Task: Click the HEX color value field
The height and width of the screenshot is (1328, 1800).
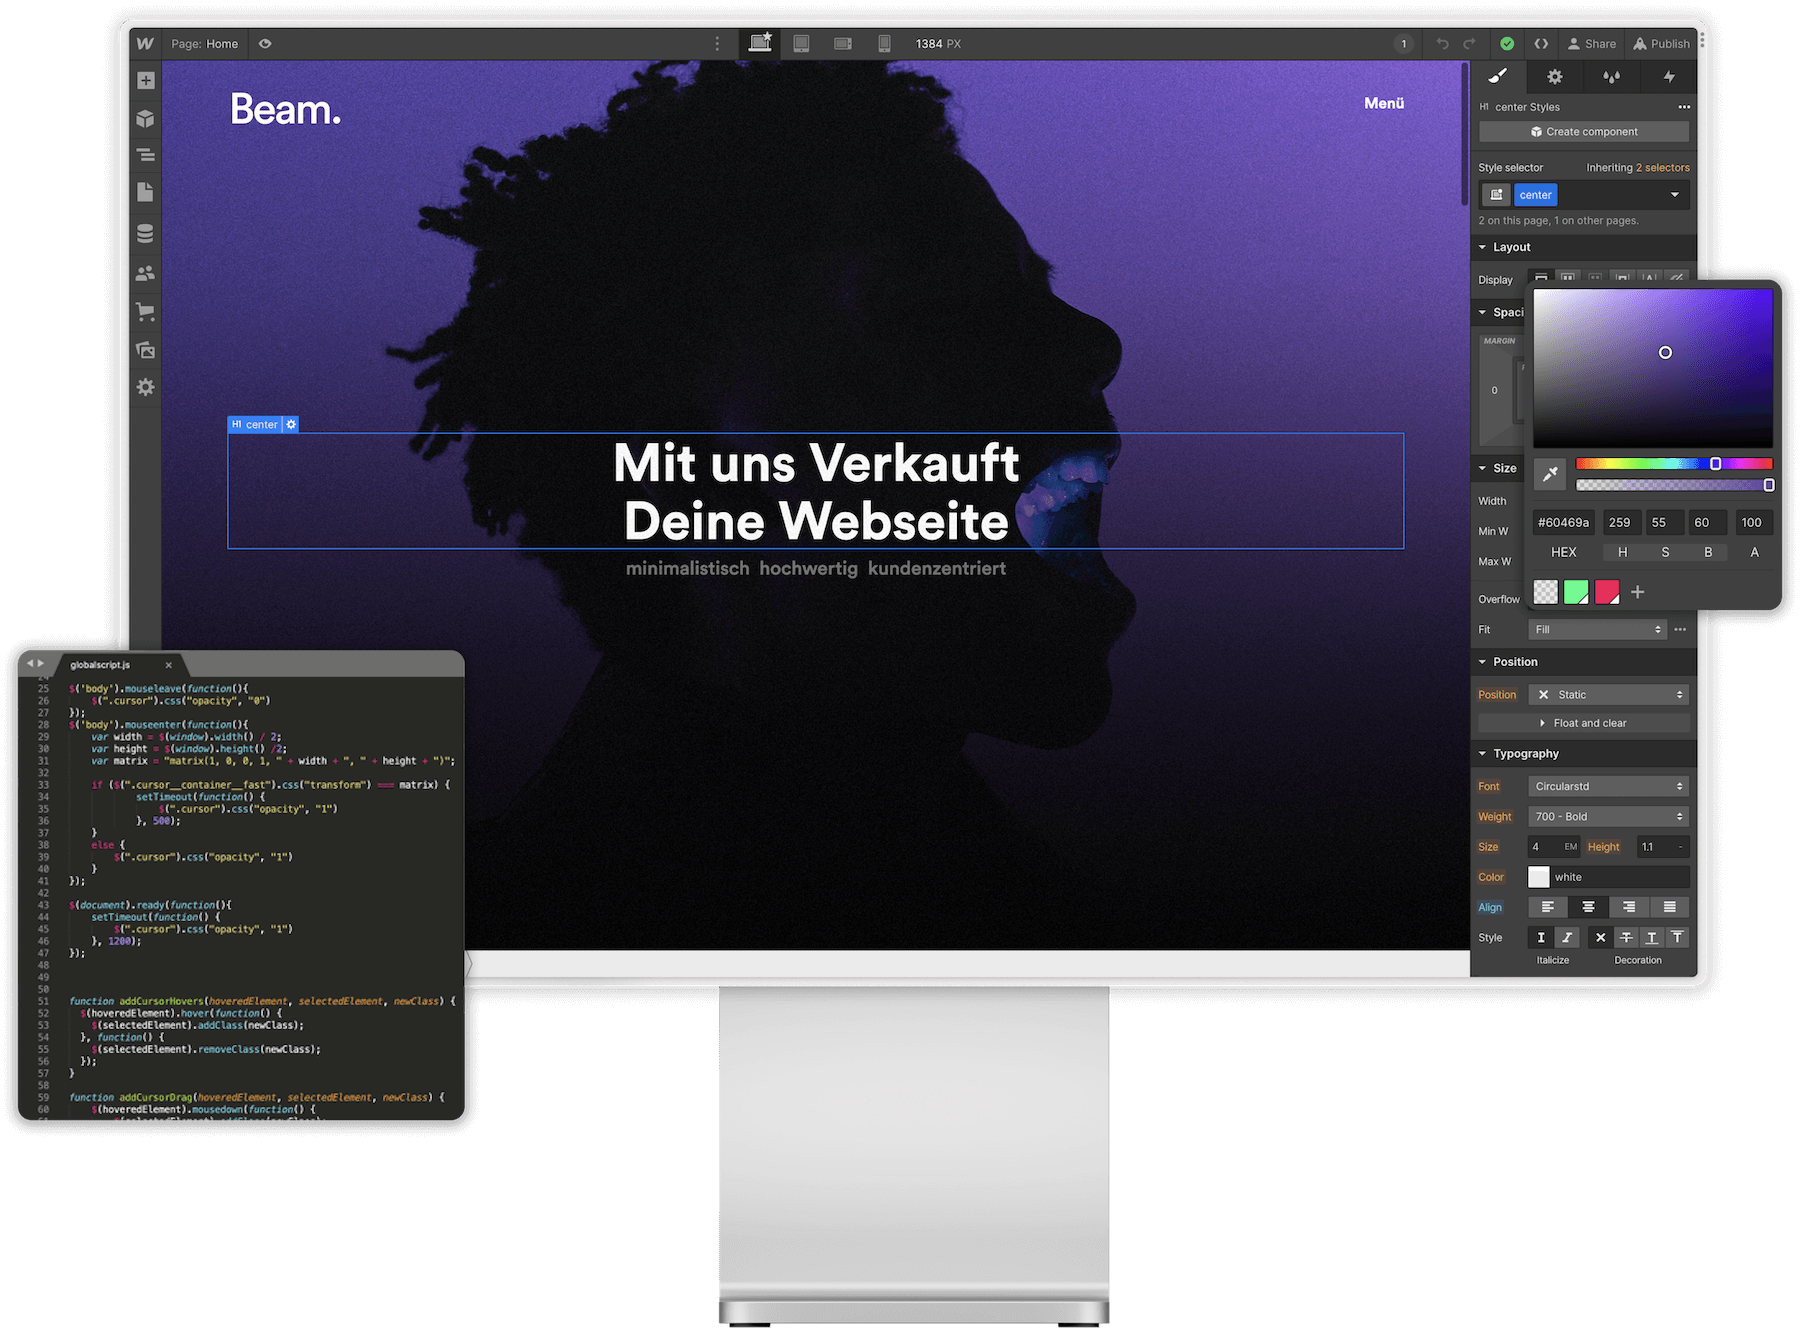Action: (x=1563, y=523)
